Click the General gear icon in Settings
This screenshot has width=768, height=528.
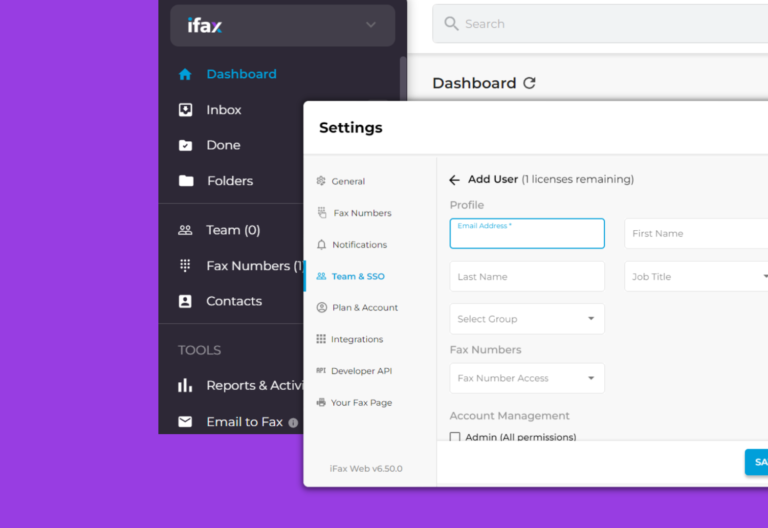(x=321, y=181)
